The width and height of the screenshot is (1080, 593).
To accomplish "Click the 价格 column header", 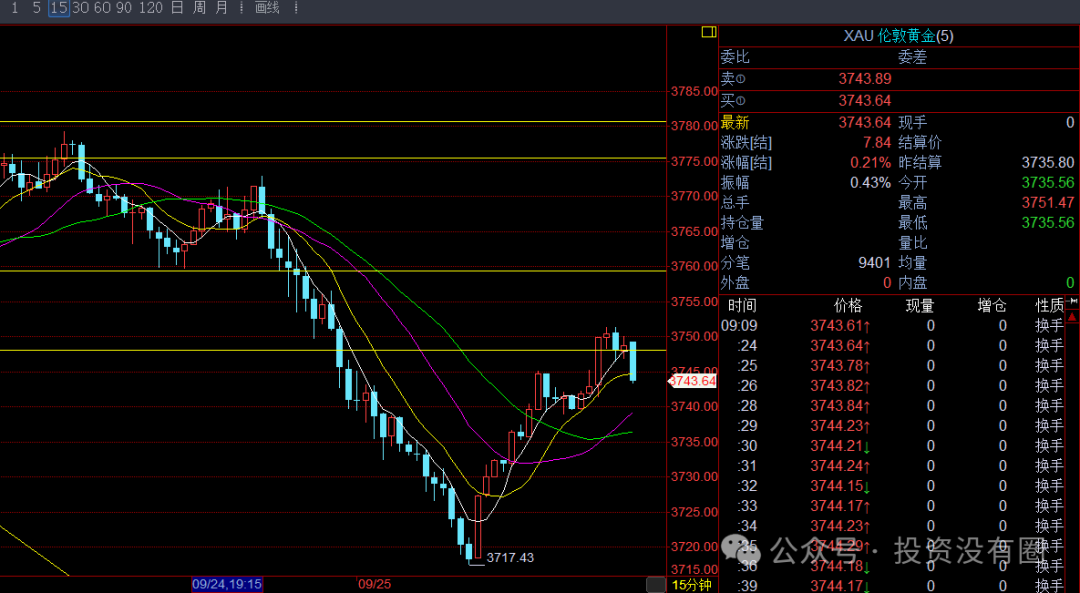I will [x=848, y=305].
